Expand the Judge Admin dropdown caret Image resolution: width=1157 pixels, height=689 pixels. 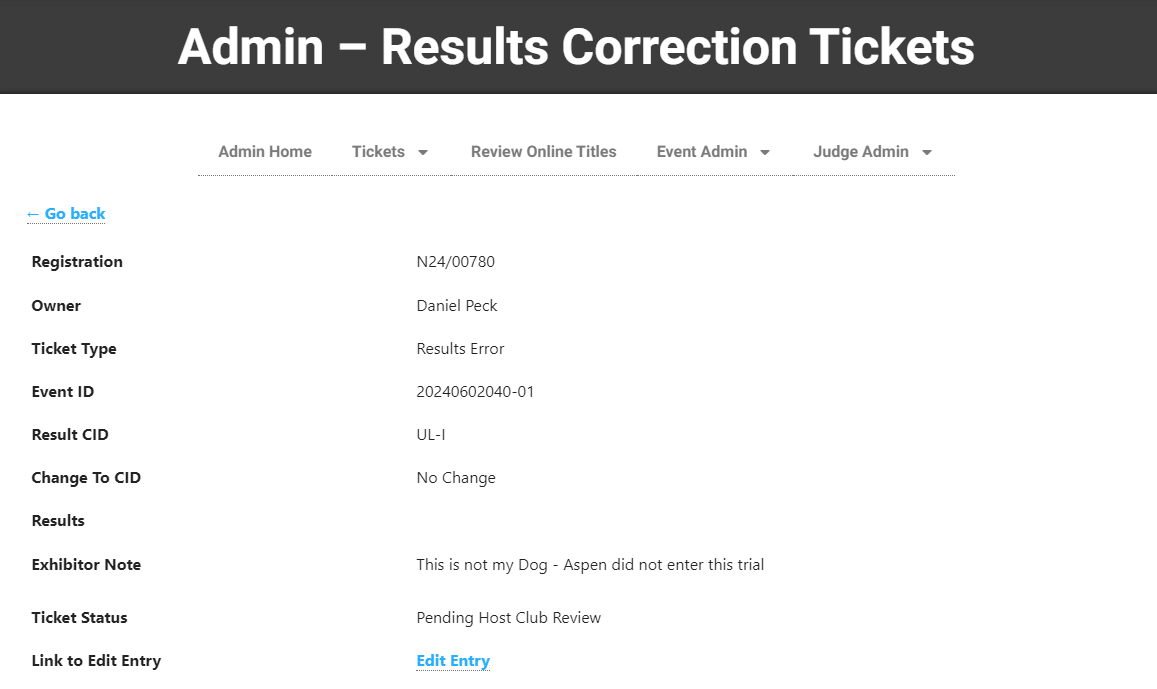927,153
